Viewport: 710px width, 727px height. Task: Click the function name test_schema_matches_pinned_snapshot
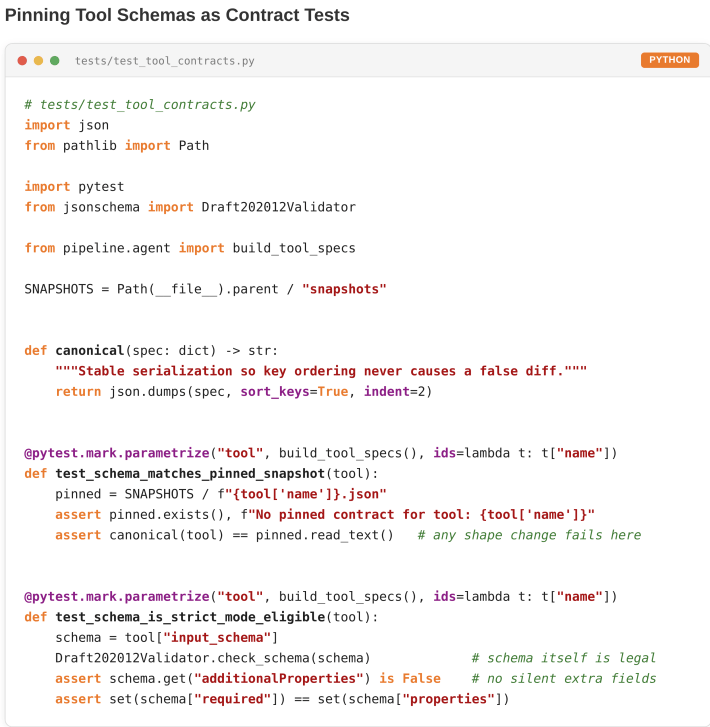click(190, 473)
